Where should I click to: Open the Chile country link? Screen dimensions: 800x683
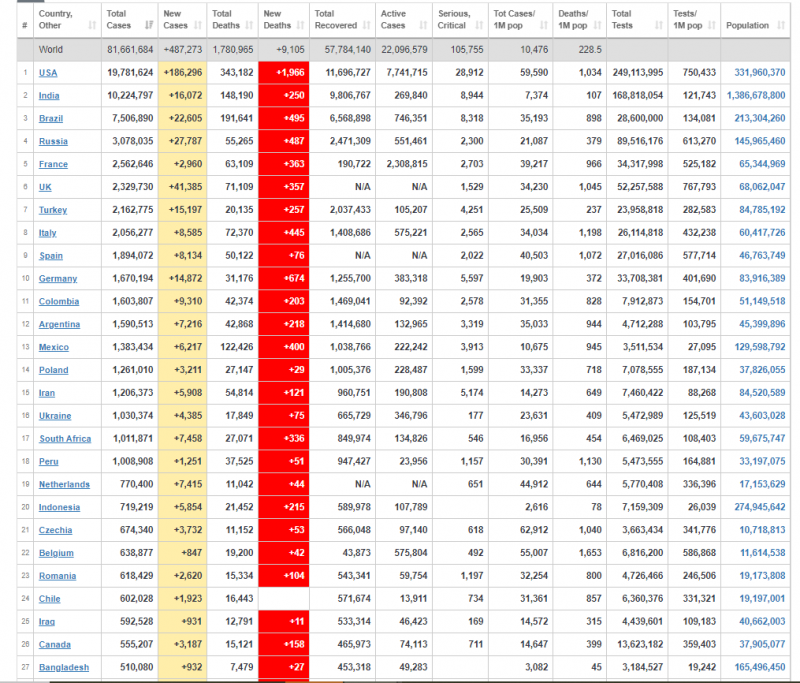[49, 599]
